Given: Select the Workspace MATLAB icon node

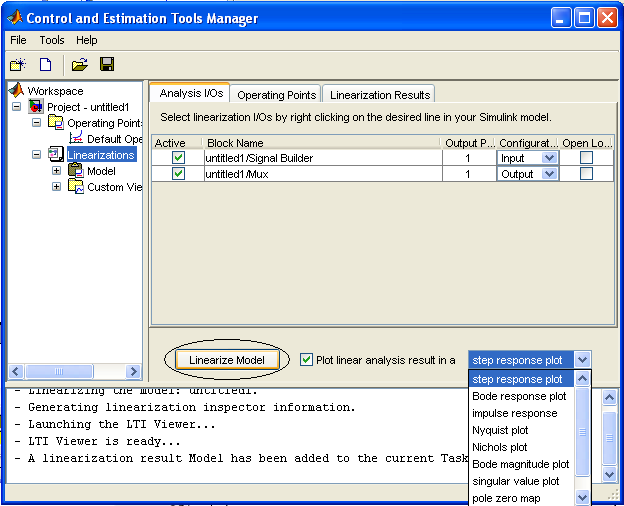Looking at the screenshot, I should pos(16,91).
